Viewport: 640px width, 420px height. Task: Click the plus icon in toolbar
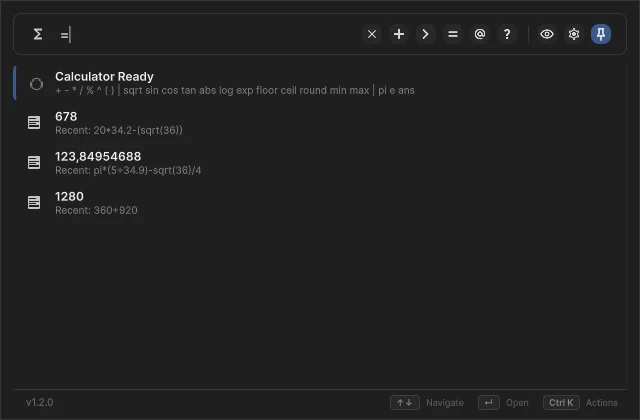(399, 34)
